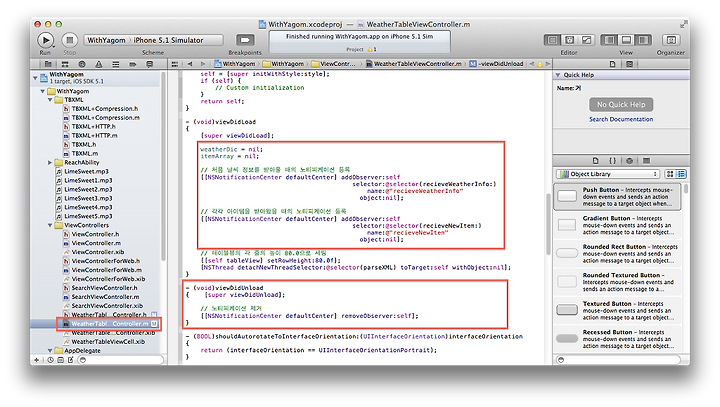Jump to next issue arrow
Screen dimensions: 720x407
547,64
